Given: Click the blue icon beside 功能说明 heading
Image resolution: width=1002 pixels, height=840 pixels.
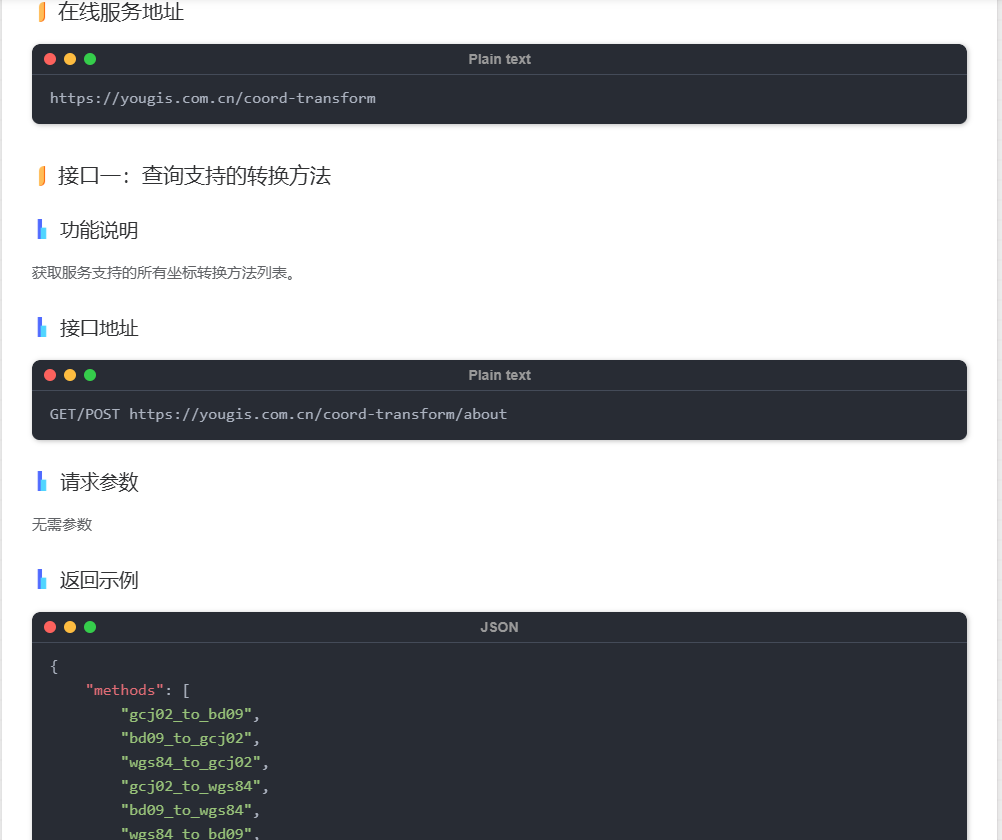Looking at the screenshot, I should click(39, 229).
